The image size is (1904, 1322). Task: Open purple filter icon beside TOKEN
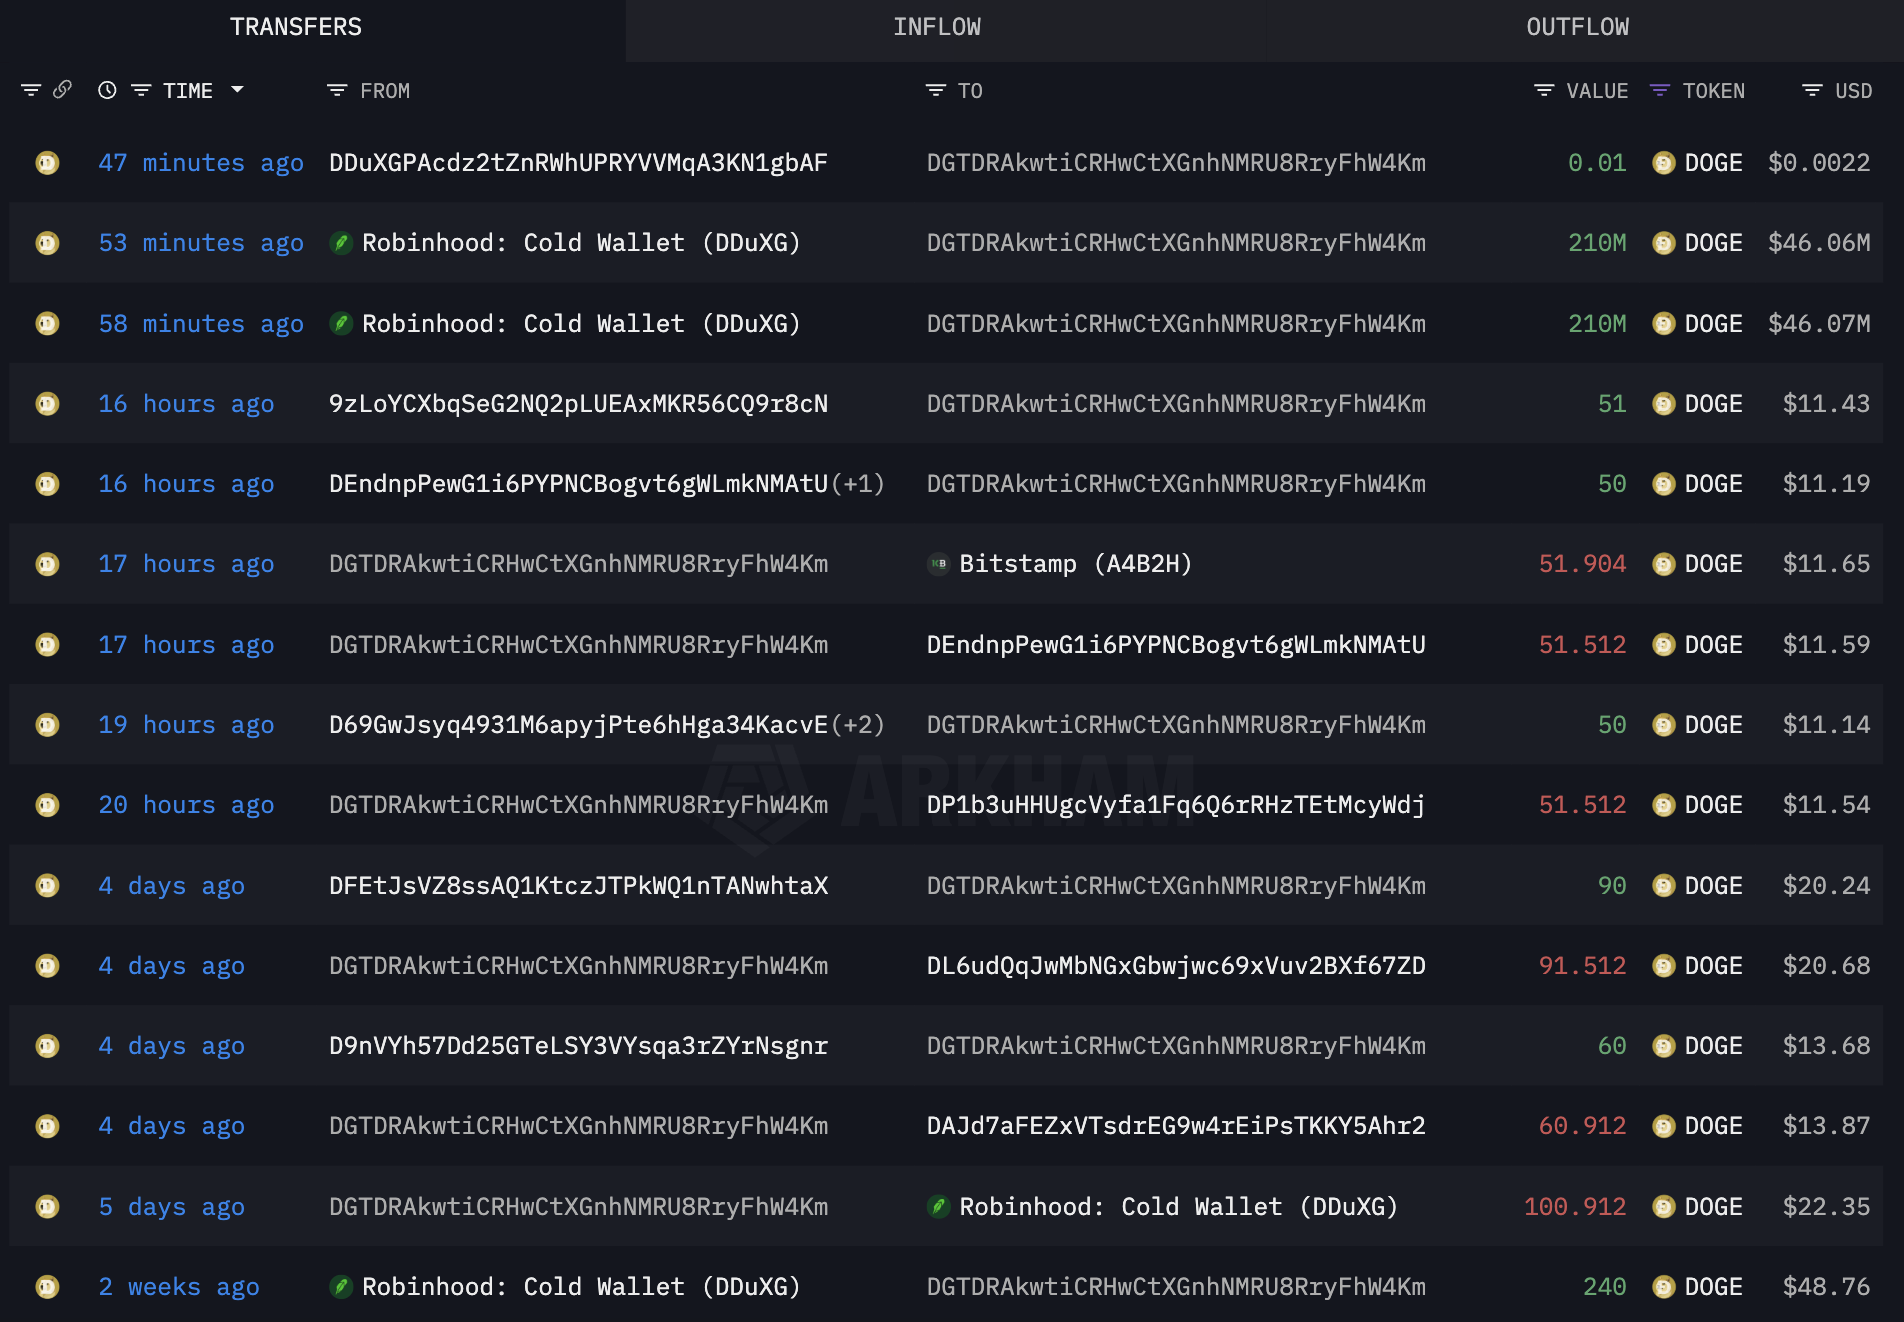(1660, 91)
